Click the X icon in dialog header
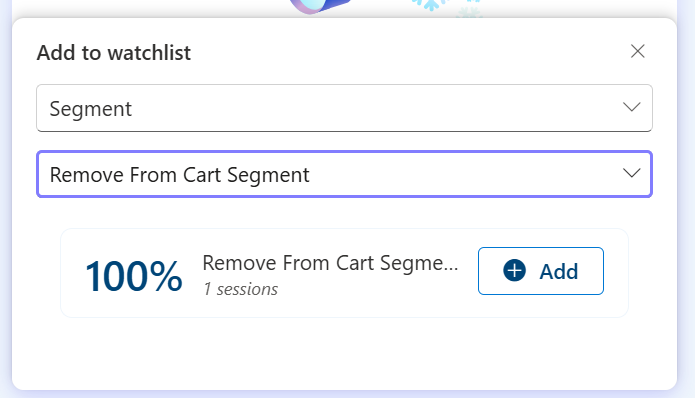Image resolution: width=695 pixels, height=398 pixels. [637, 51]
